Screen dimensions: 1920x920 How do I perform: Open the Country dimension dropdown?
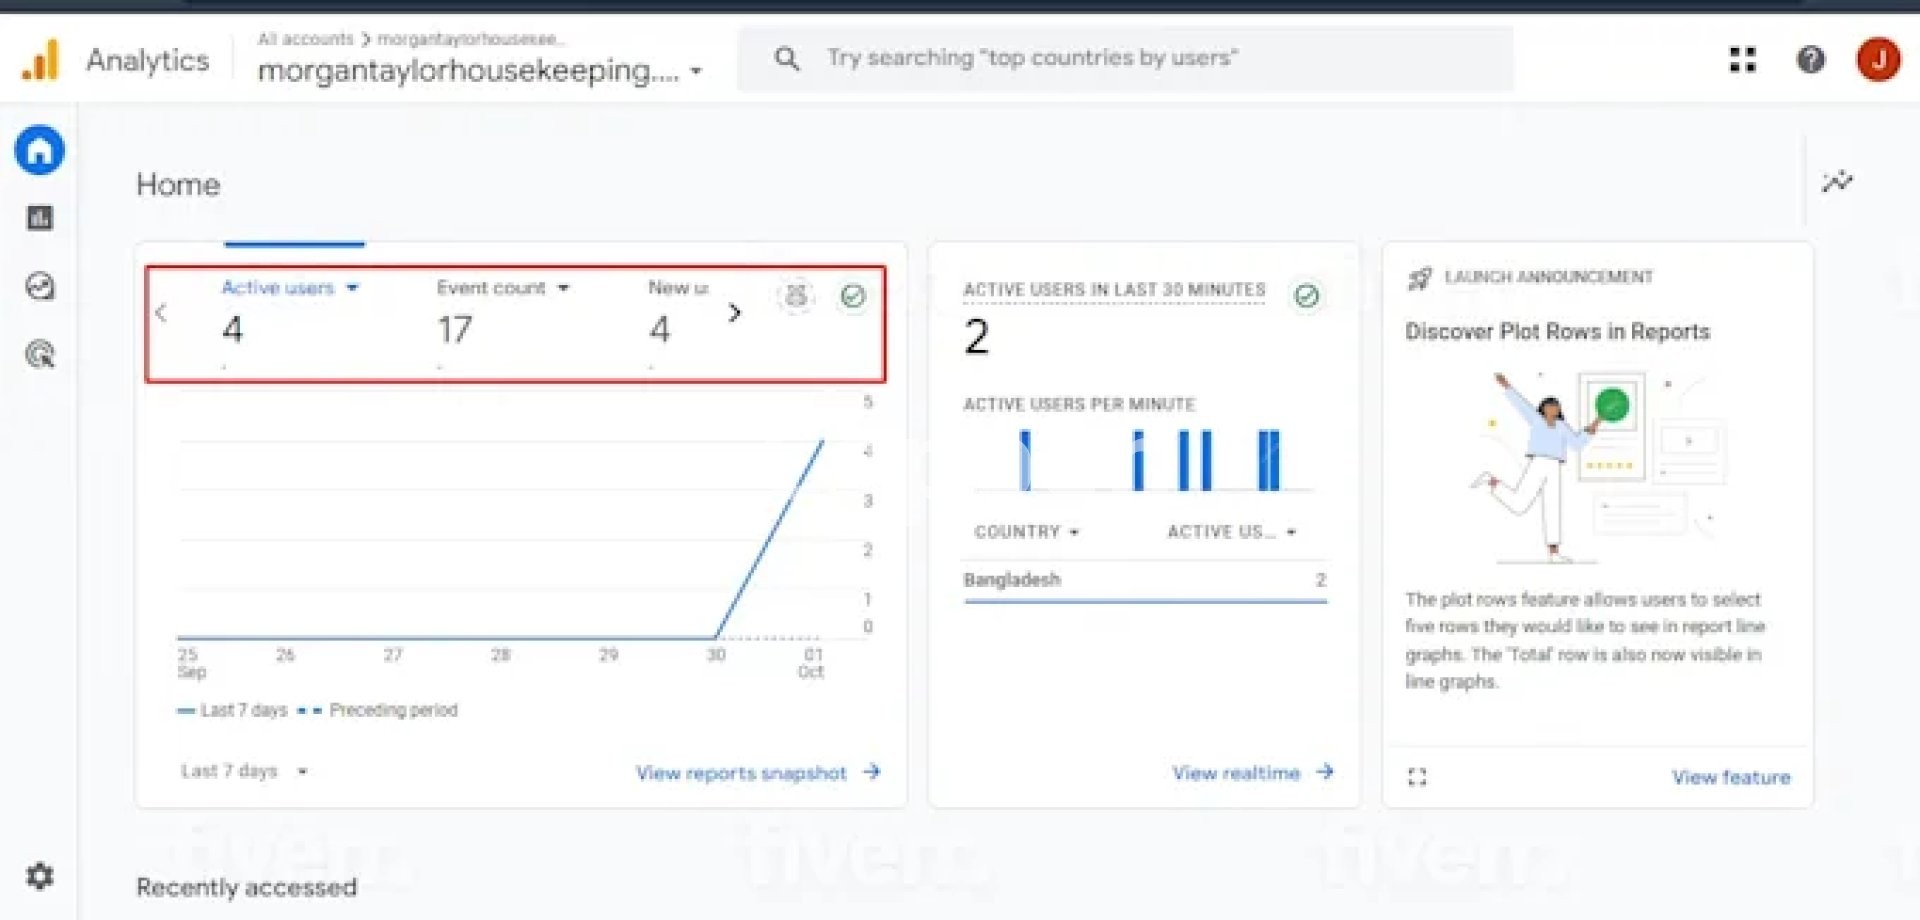1027,532
